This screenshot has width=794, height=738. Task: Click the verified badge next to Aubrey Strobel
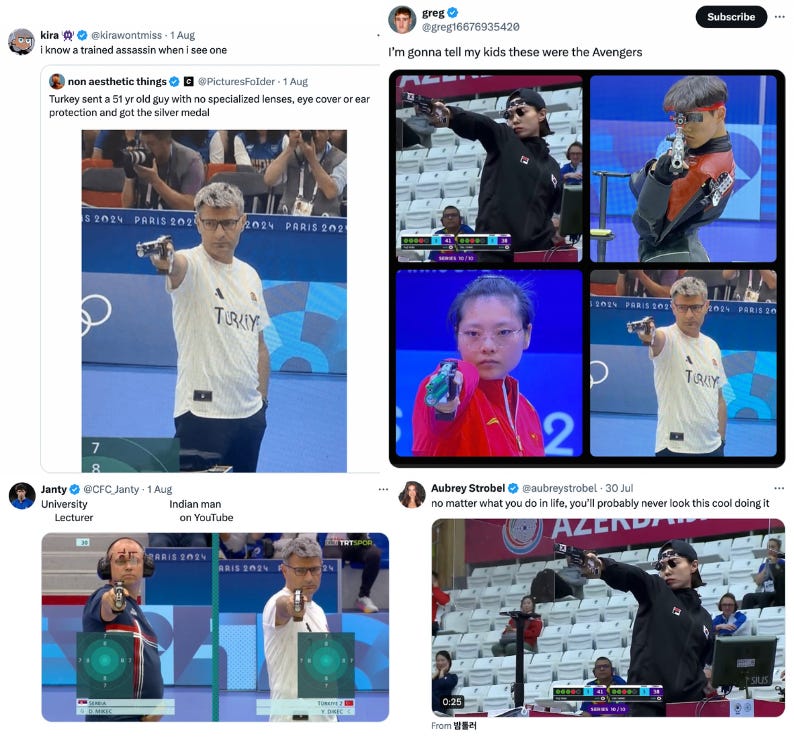513,488
